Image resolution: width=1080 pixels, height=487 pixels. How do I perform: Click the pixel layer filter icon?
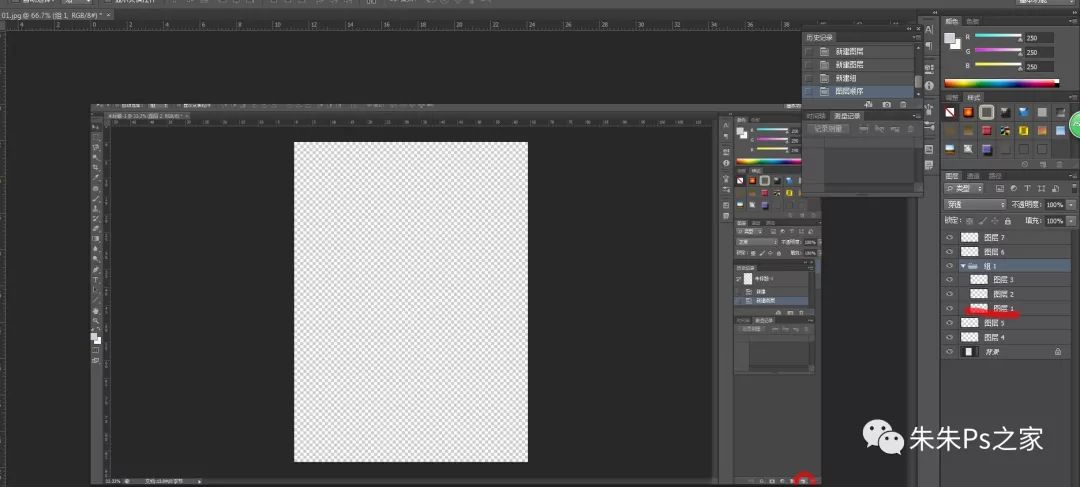[997, 188]
